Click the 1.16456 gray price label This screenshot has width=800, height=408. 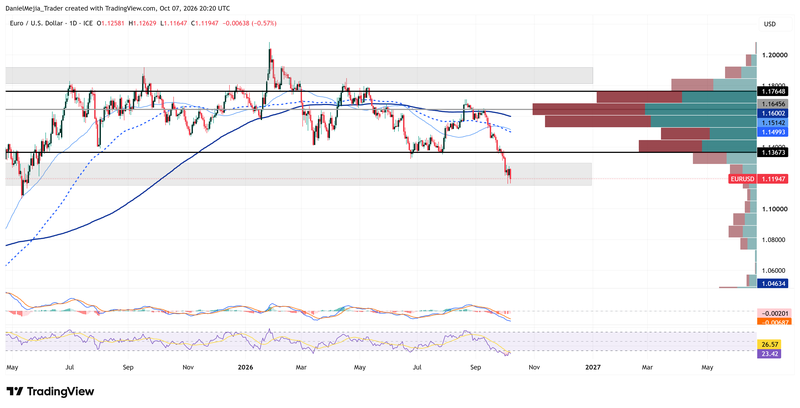[x=772, y=103]
